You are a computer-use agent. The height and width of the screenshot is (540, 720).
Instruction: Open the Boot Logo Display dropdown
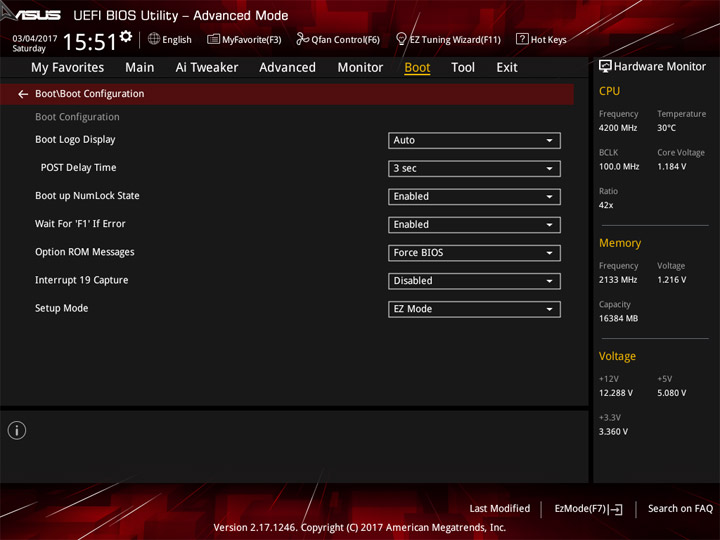point(474,141)
